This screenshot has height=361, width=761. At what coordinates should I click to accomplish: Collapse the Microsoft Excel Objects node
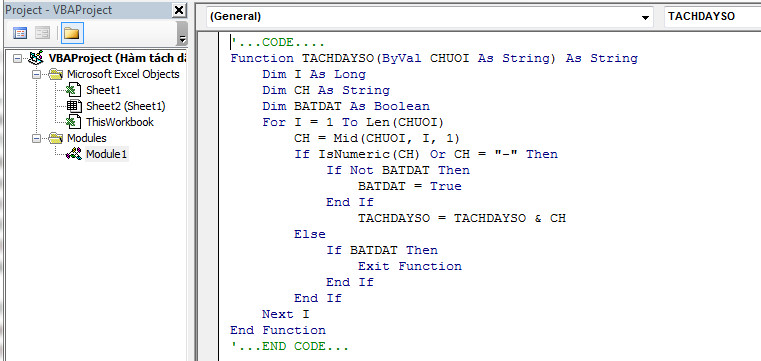[x=36, y=75]
